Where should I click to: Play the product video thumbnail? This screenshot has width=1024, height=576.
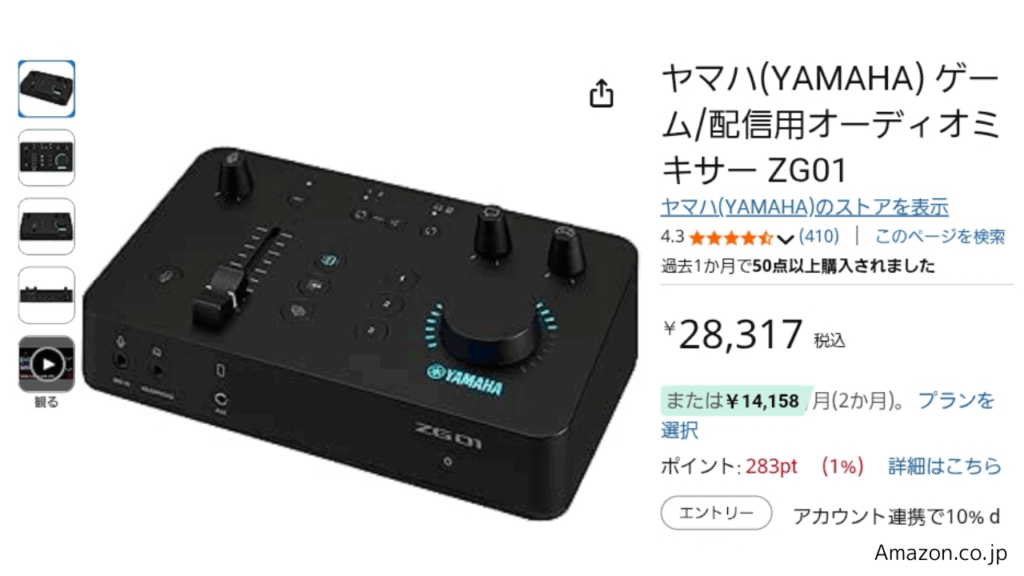[x=46, y=364]
